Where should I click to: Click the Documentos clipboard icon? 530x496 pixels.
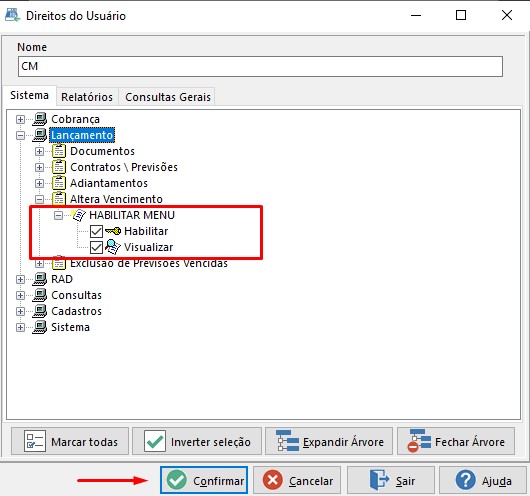59,151
